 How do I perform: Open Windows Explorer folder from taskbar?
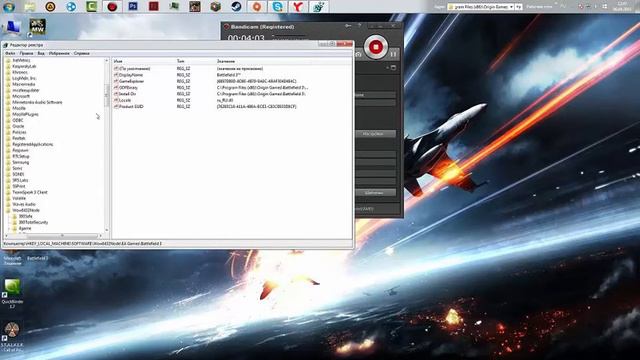click(29, 7)
